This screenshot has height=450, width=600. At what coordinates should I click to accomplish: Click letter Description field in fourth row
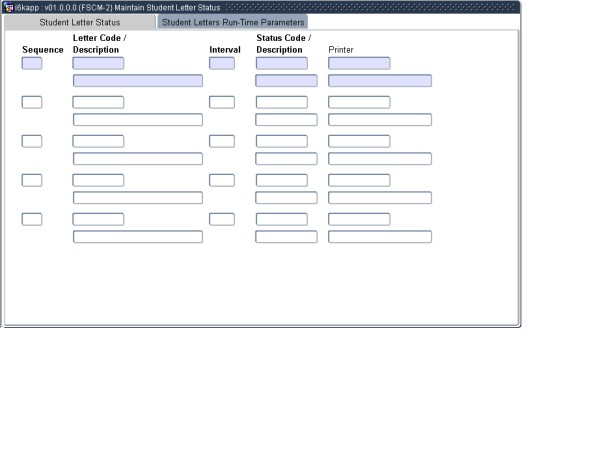138,198
